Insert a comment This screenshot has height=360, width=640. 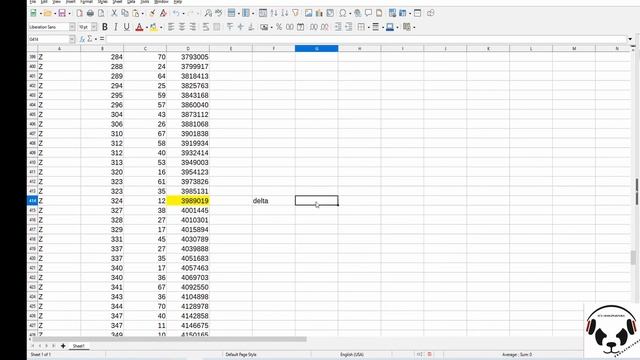(368, 13)
